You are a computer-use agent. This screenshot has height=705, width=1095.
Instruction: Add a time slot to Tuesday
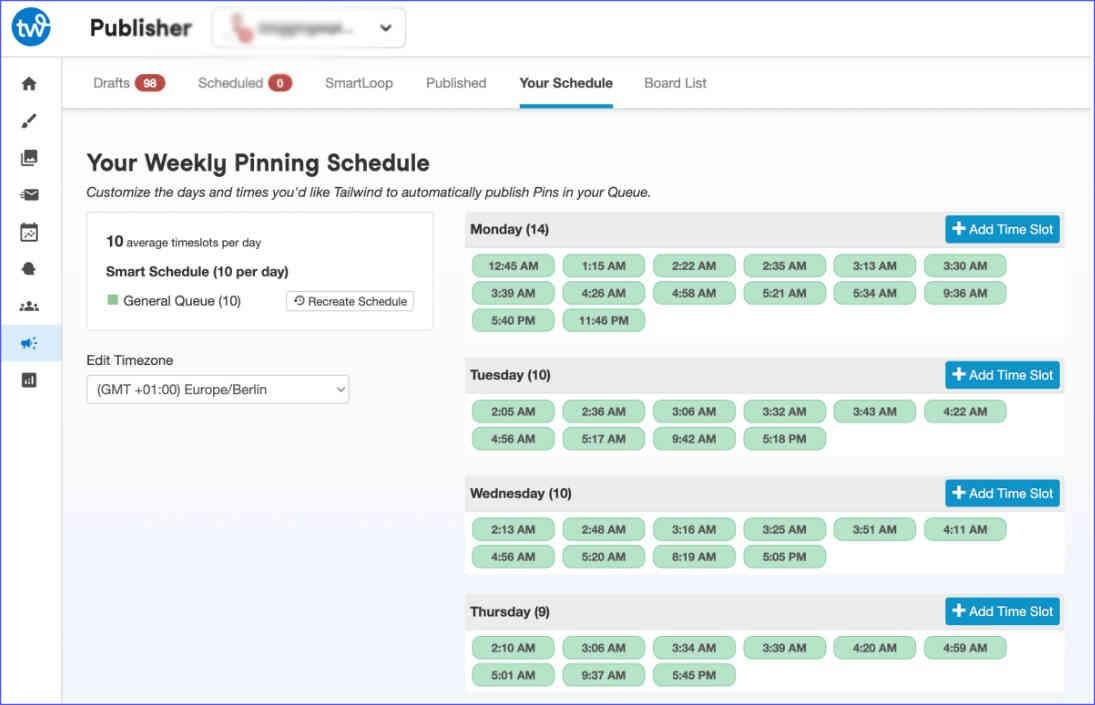pos(1002,375)
